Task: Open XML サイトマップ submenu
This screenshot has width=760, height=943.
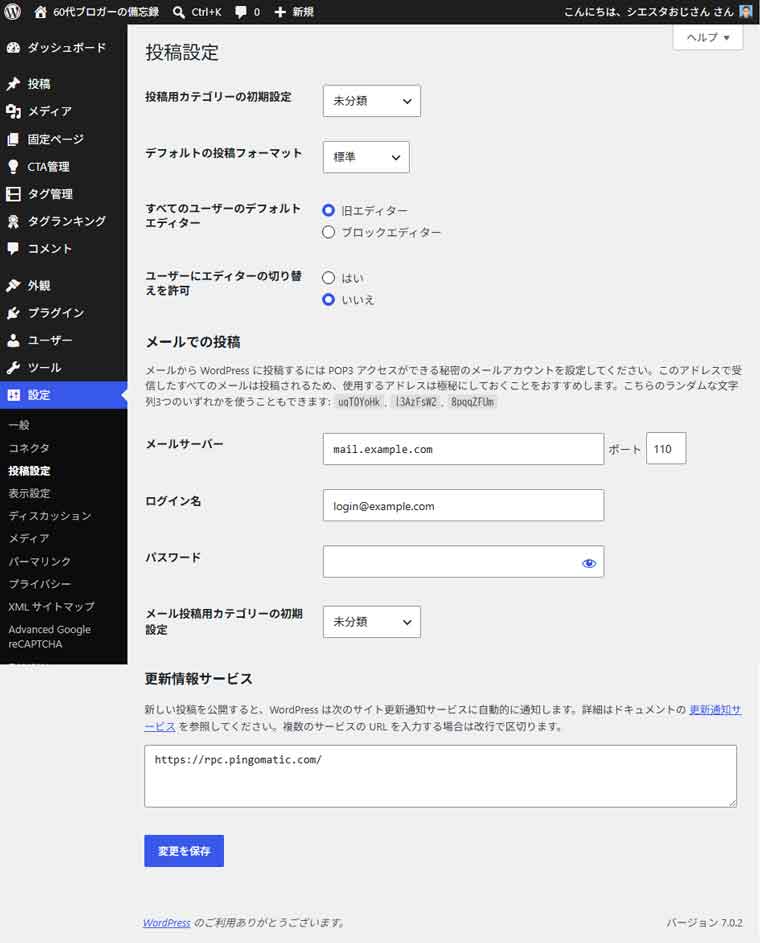Action: click(51, 607)
